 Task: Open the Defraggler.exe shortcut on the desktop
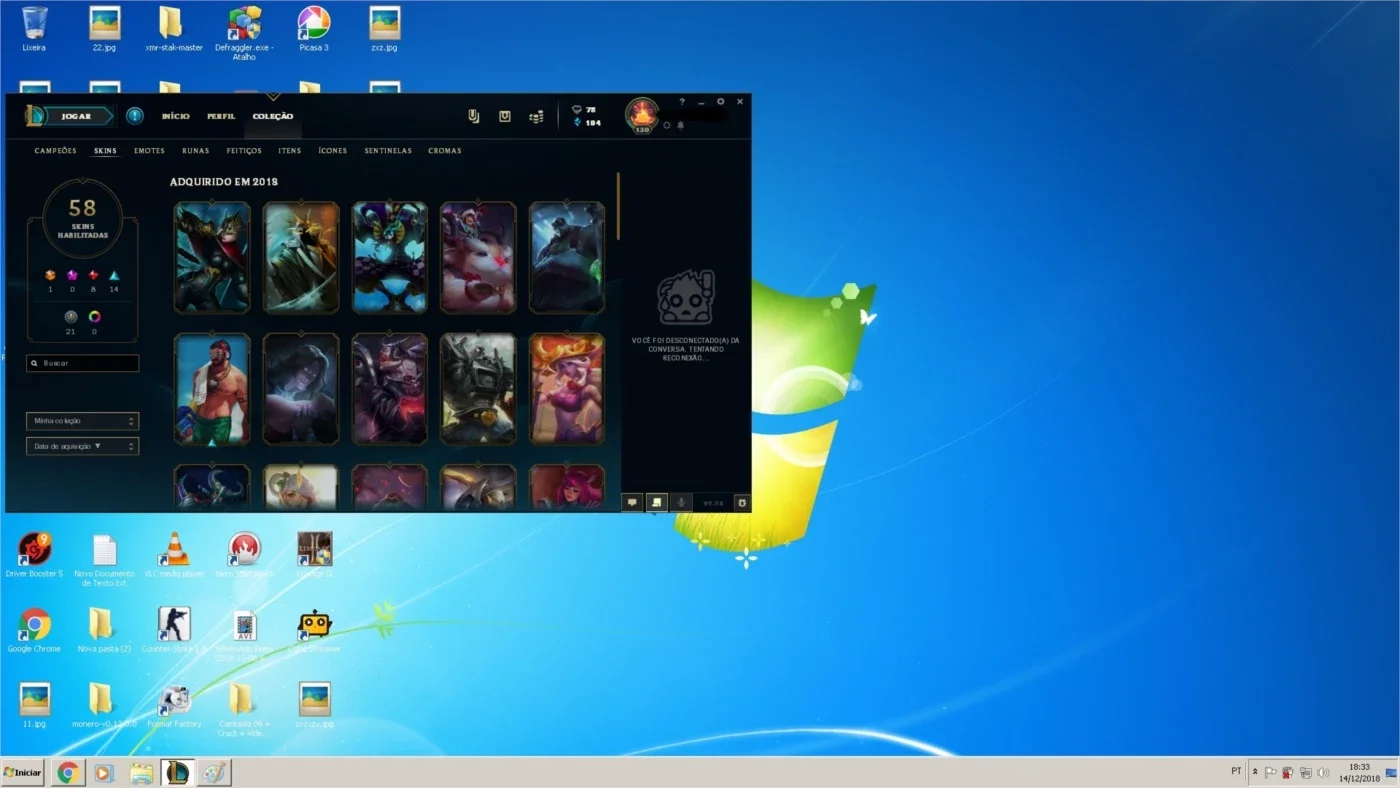244,33
